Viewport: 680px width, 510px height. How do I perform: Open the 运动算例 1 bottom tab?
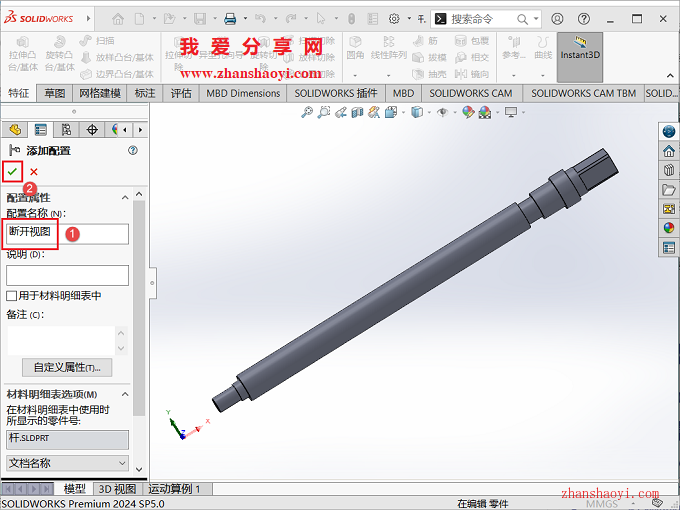pyautogui.click(x=175, y=489)
